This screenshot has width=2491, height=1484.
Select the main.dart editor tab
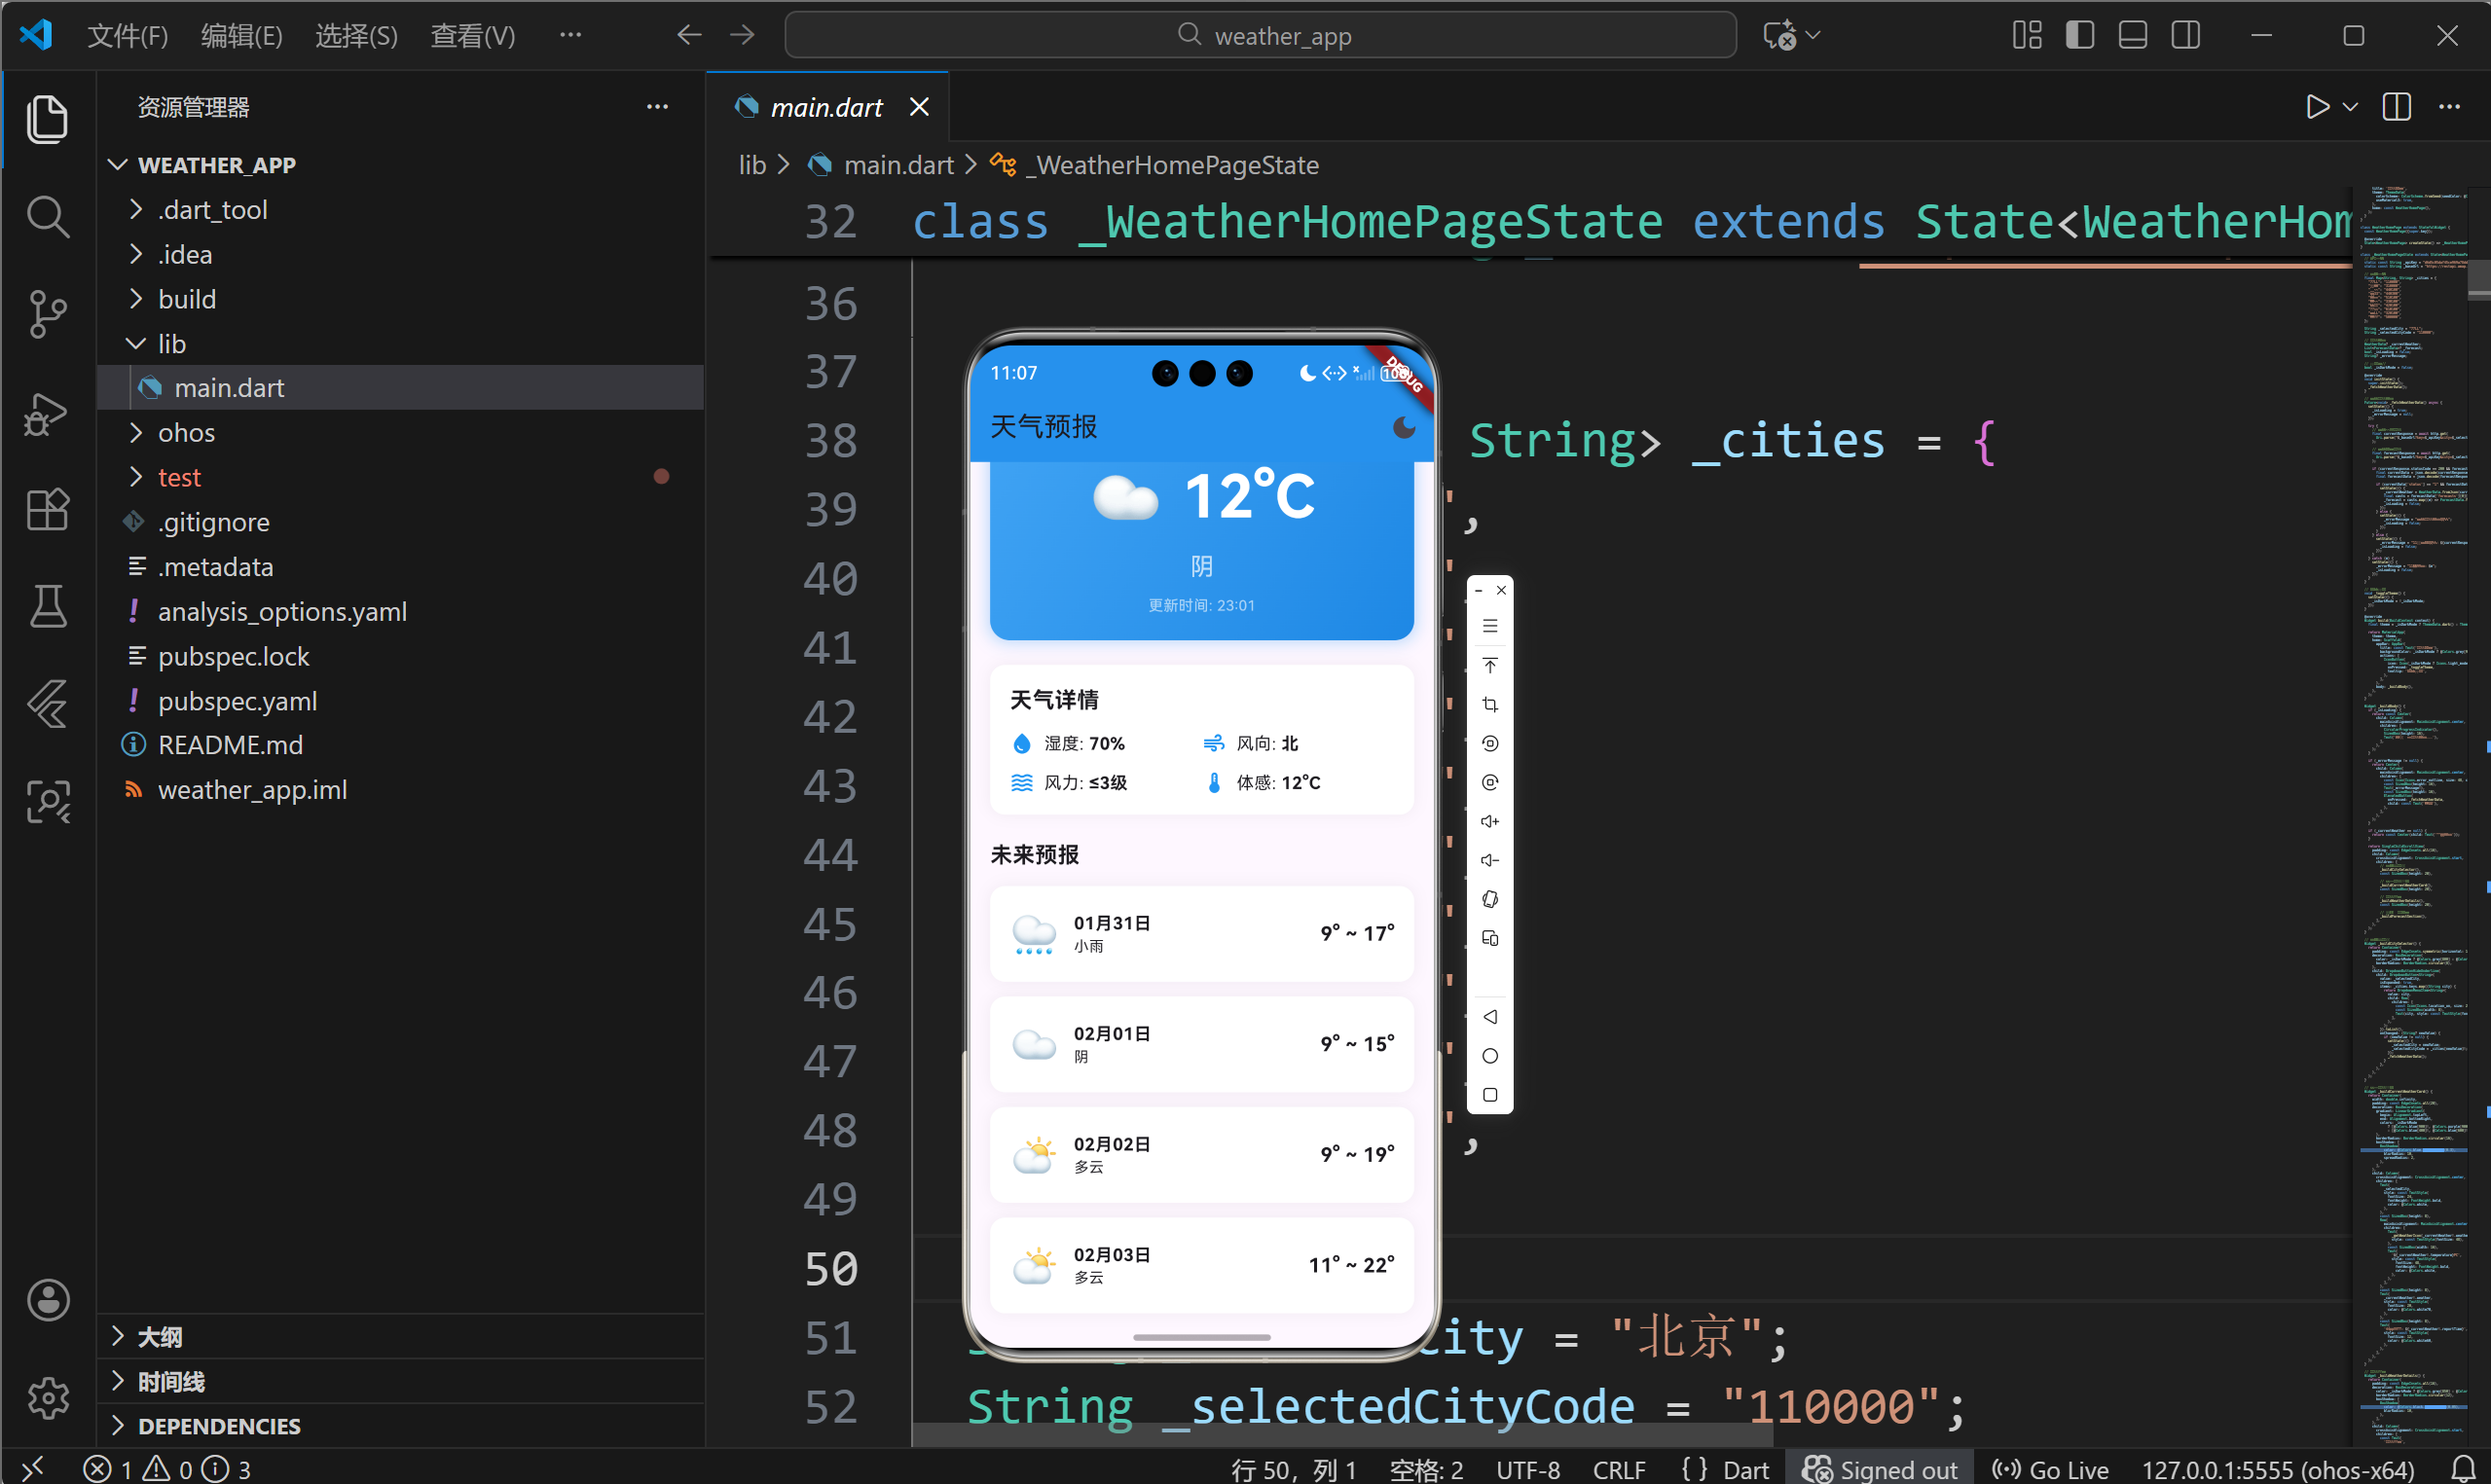(x=826, y=107)
